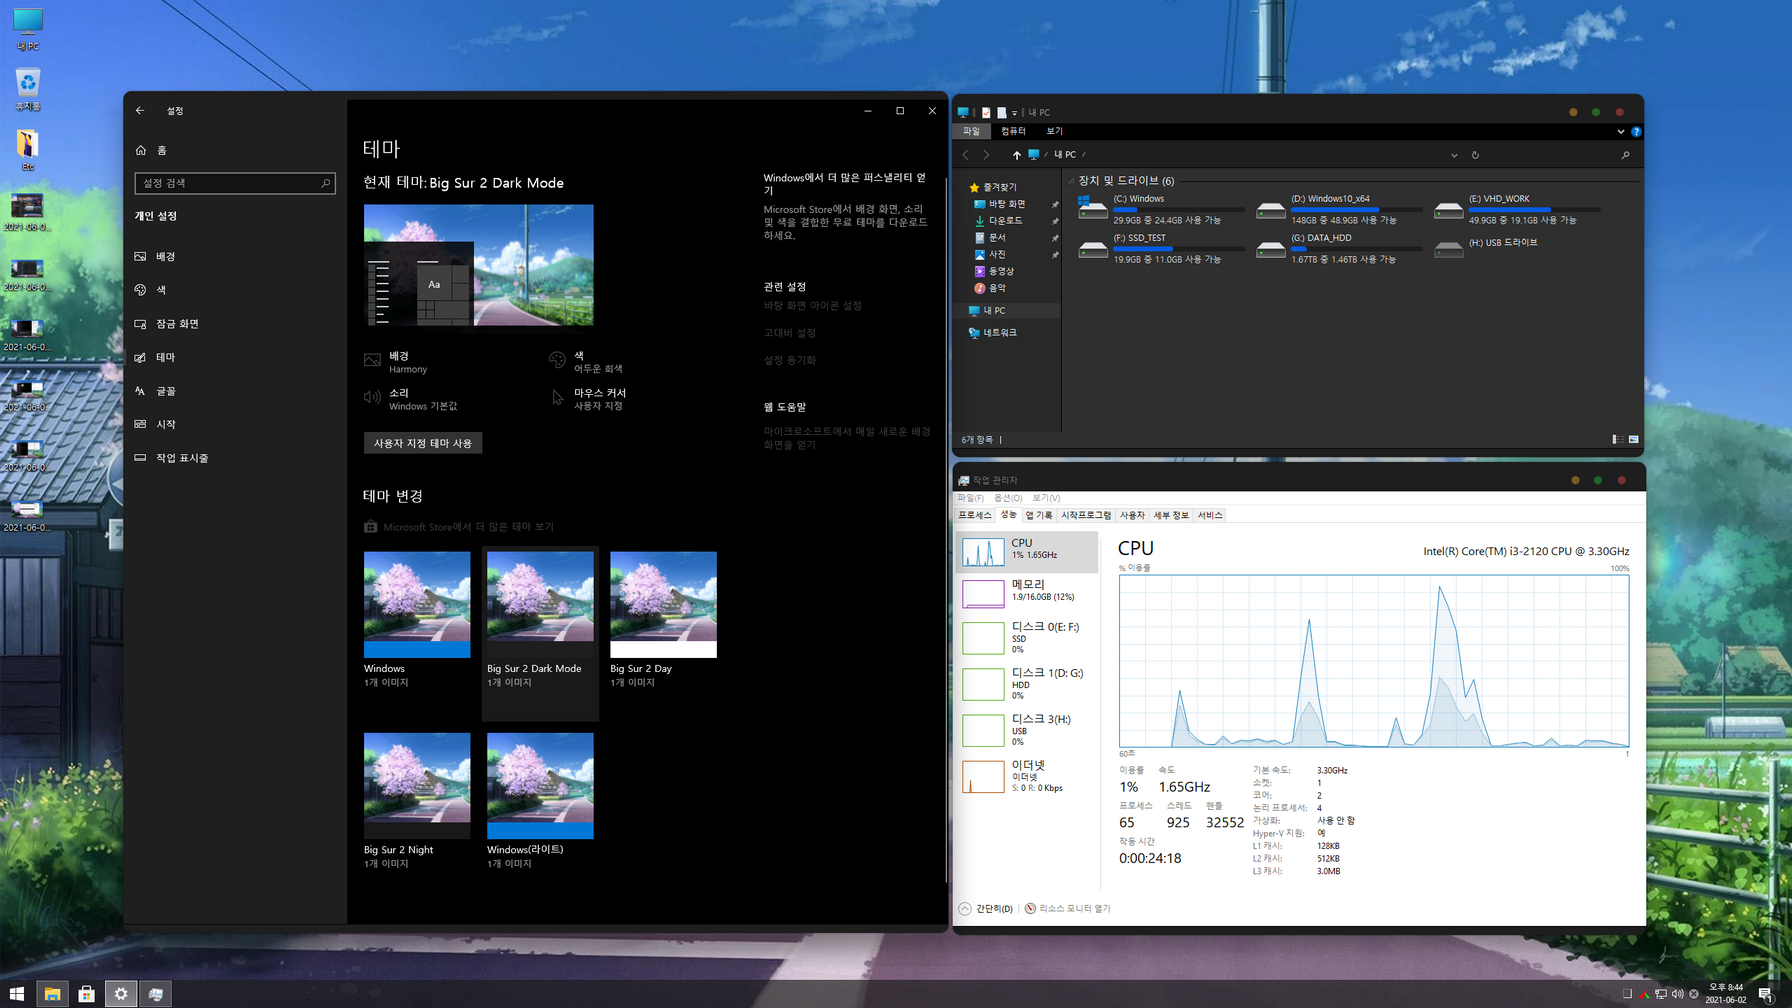Image resolution: width=1792 pixels, height=1008 pixels.
Task: Click 소리 Windows 기본값 sound option
Action: click(411, 399)
